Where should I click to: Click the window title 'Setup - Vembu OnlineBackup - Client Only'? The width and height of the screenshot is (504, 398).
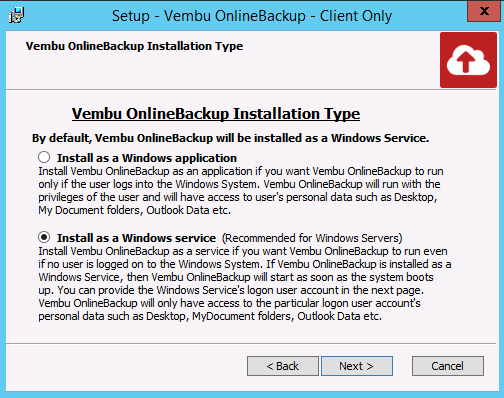[x=252, y=16]
